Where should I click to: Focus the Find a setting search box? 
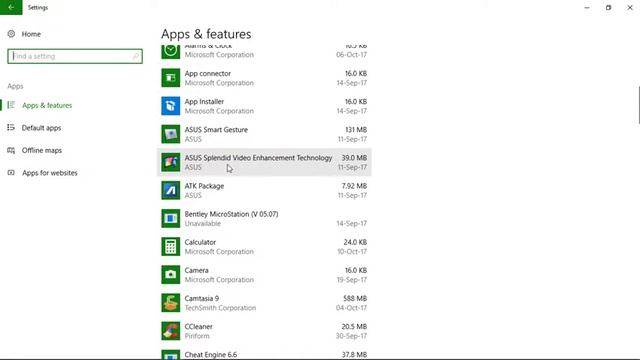coord(75,56)
